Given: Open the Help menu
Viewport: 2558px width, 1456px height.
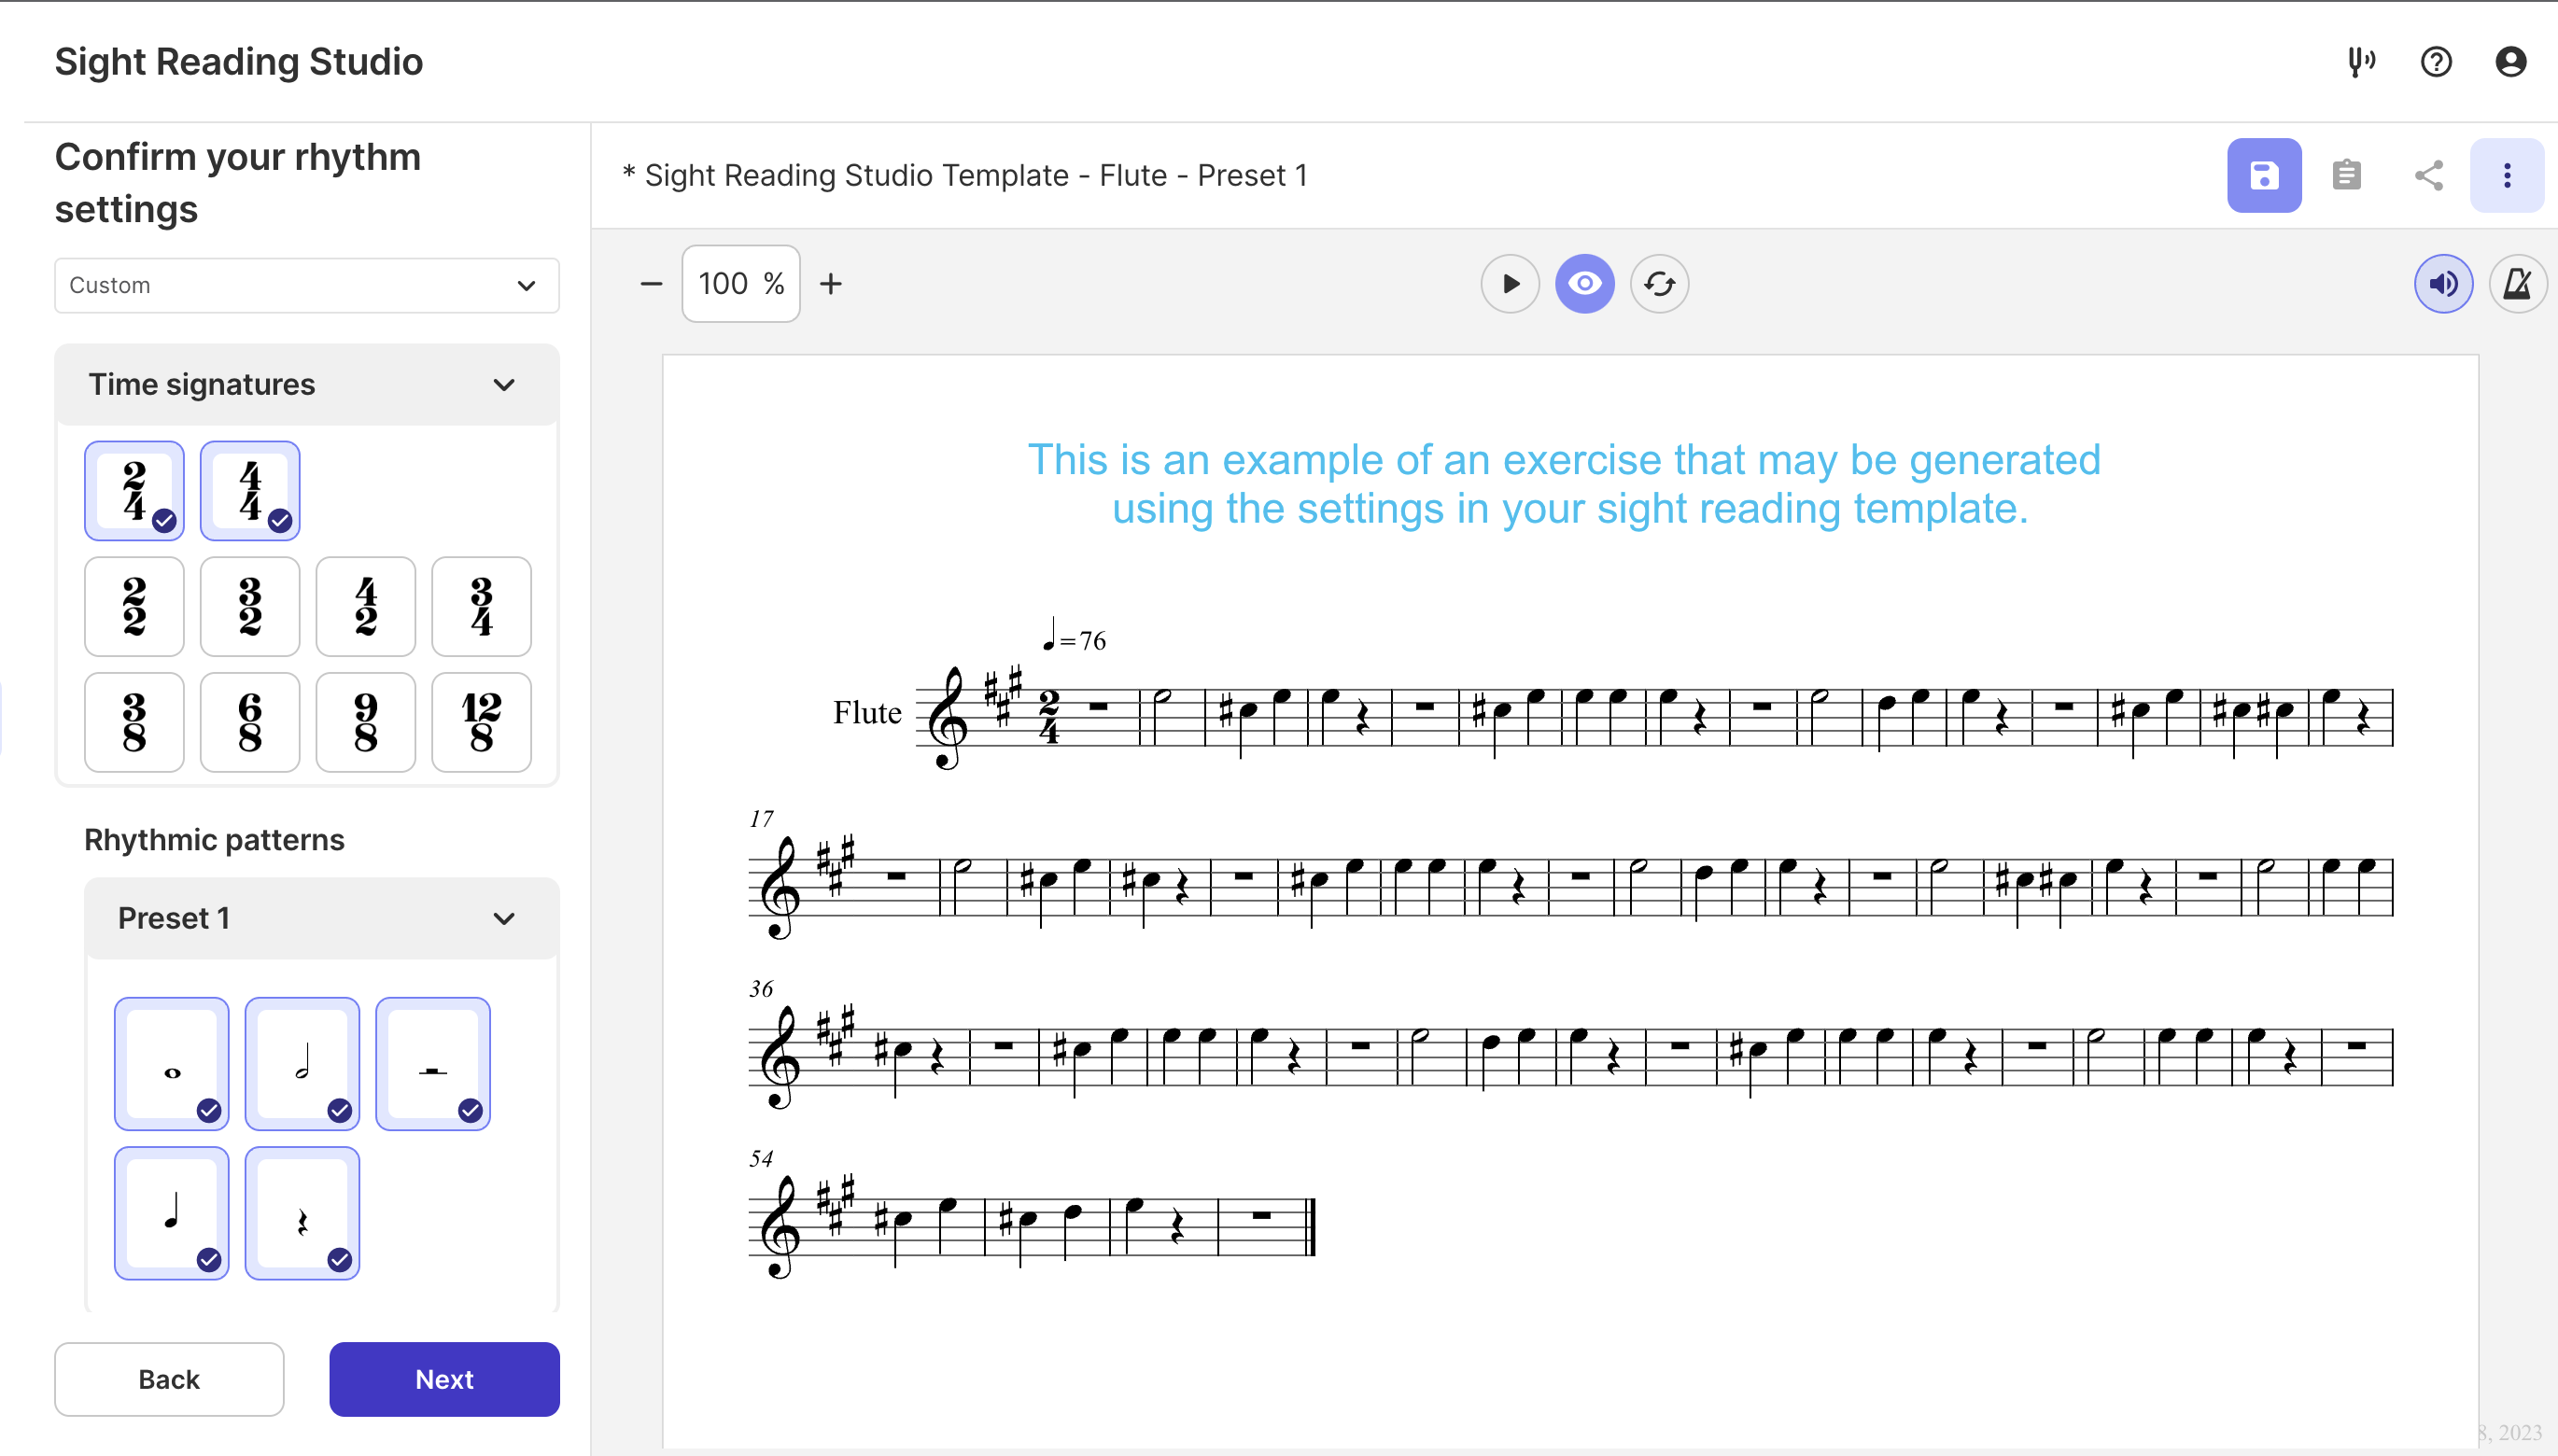Looking at the screenshot, I should 2436,62.
